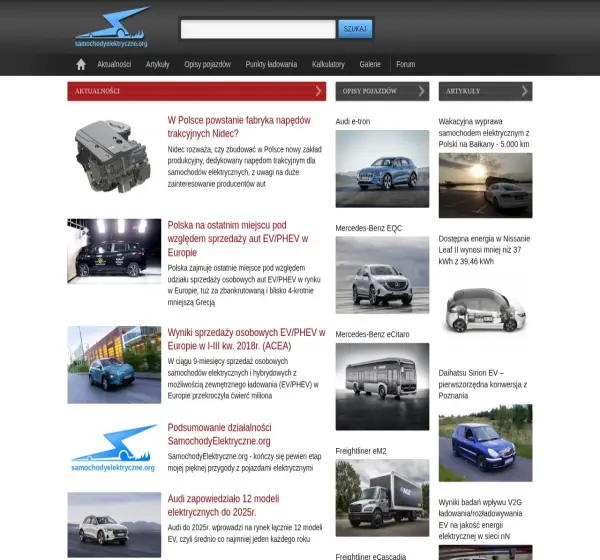The image size is (600, 560).
Task: Click the Mercedes eCitaro bus photo
Action: [382, 387]
